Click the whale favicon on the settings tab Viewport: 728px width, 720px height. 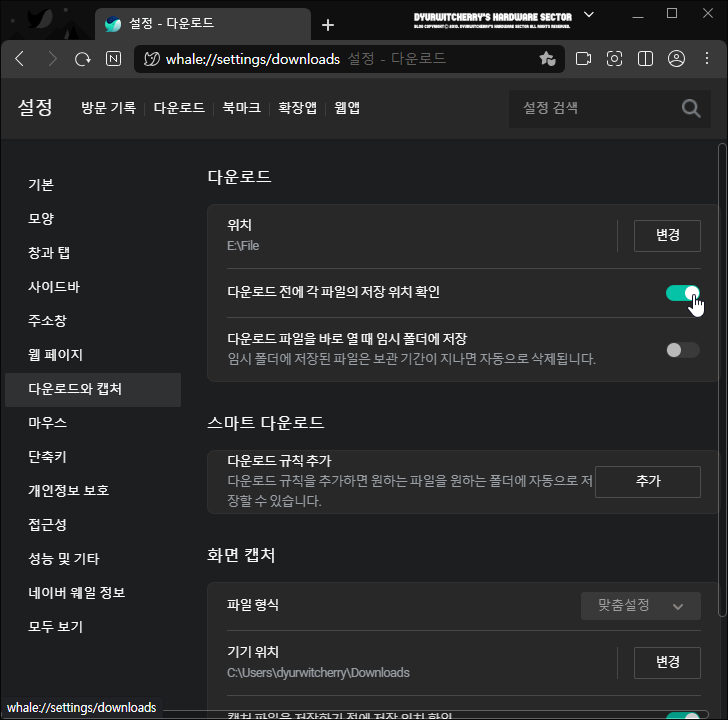pyautogui.click(x=113, y=24)
